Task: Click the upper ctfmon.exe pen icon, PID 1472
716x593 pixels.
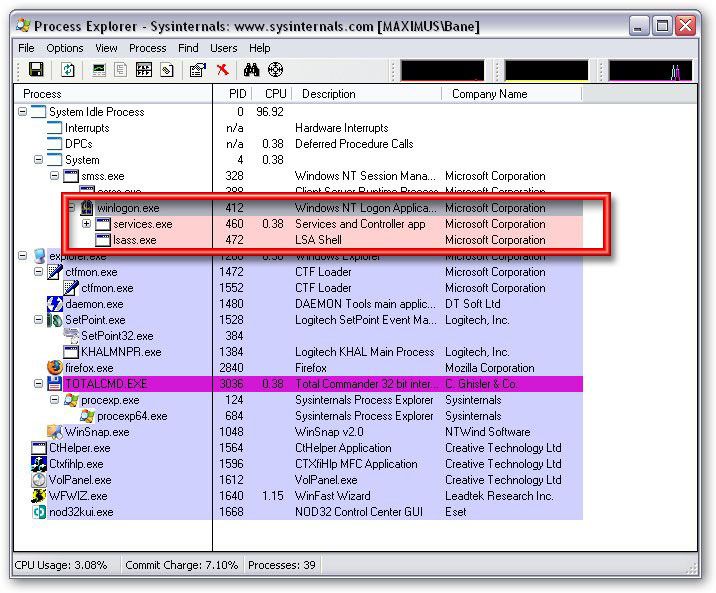Action: [x=55, y=272]
